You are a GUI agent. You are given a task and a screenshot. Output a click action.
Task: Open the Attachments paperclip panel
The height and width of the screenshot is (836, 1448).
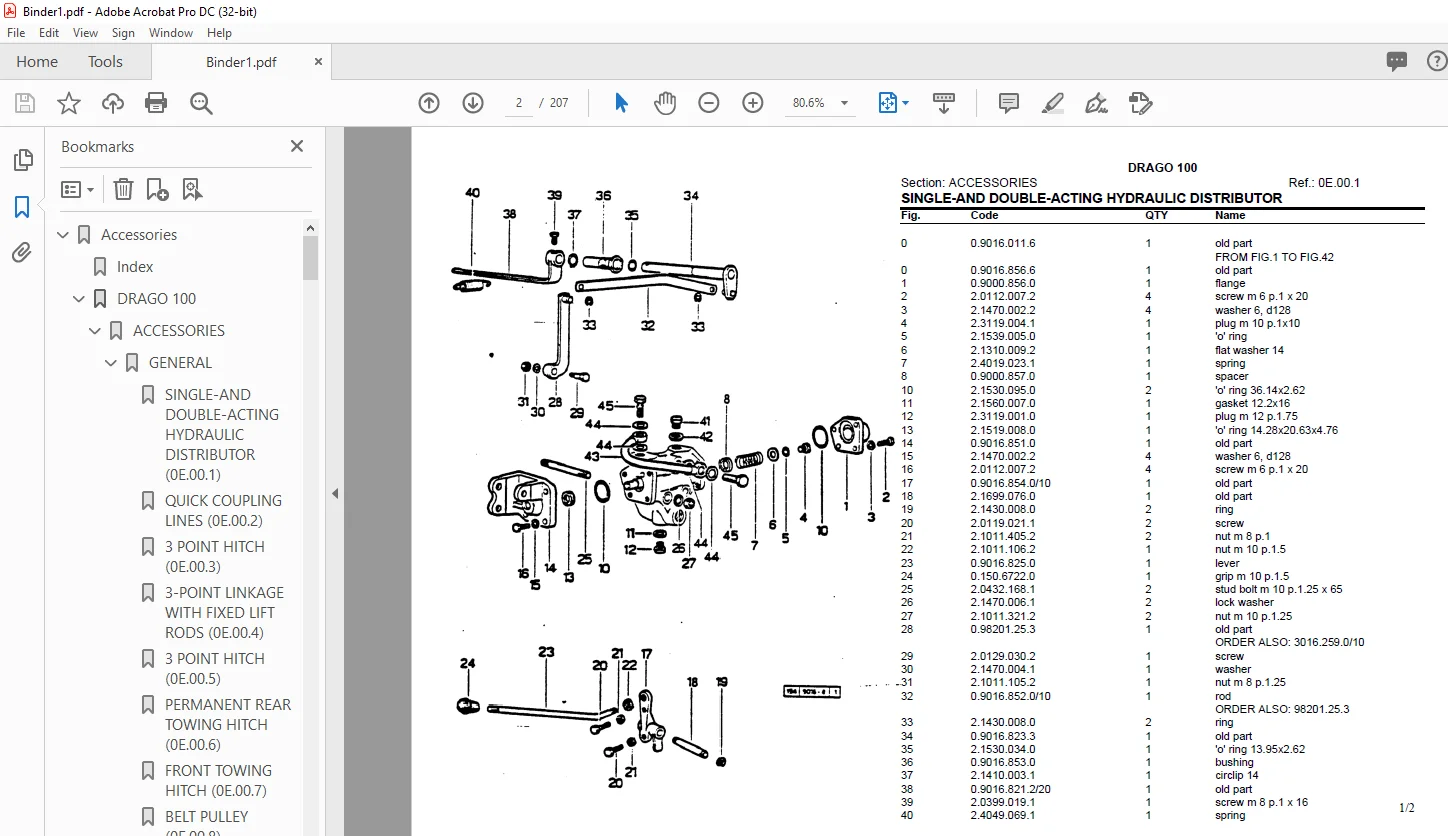pyautogui.click(x=22, y=253)
